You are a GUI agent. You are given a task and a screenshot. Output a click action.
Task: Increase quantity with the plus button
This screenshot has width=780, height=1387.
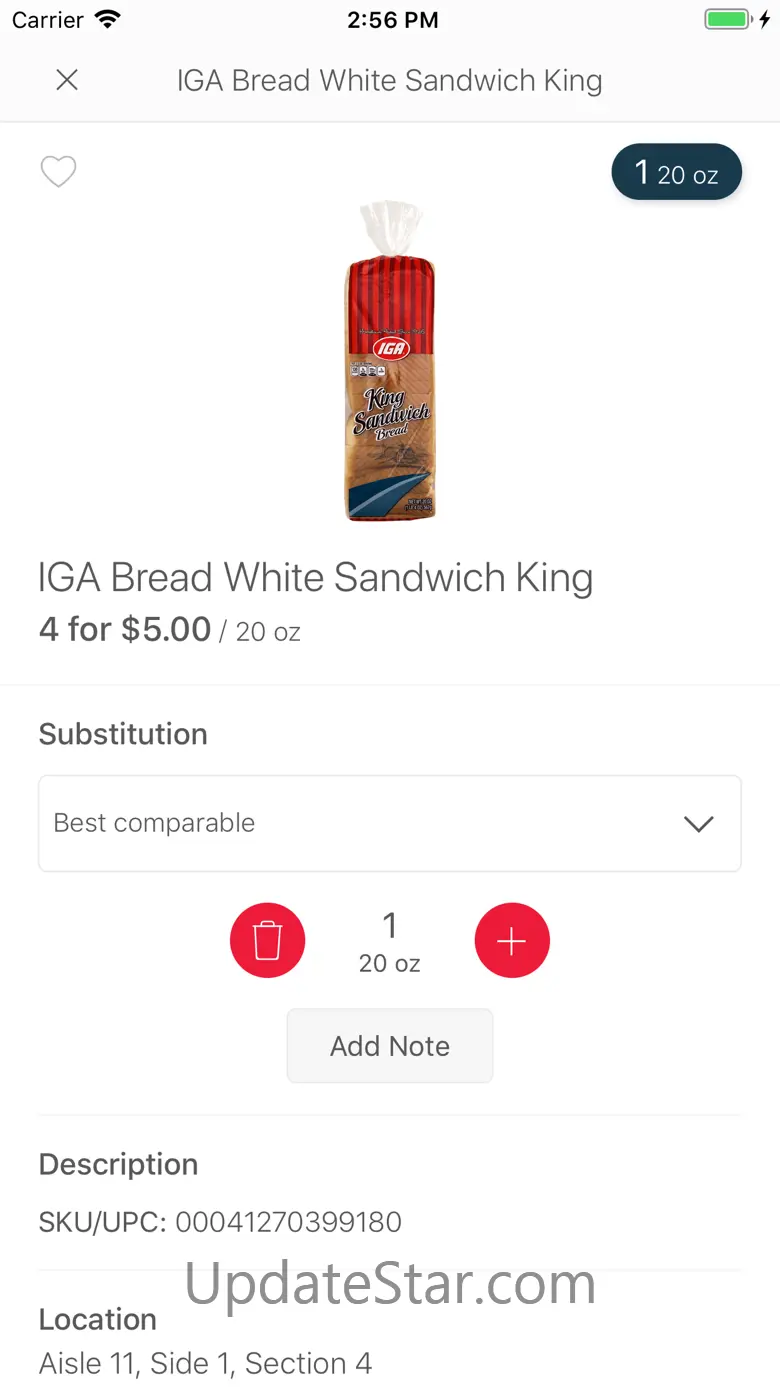tap(512, 940)
